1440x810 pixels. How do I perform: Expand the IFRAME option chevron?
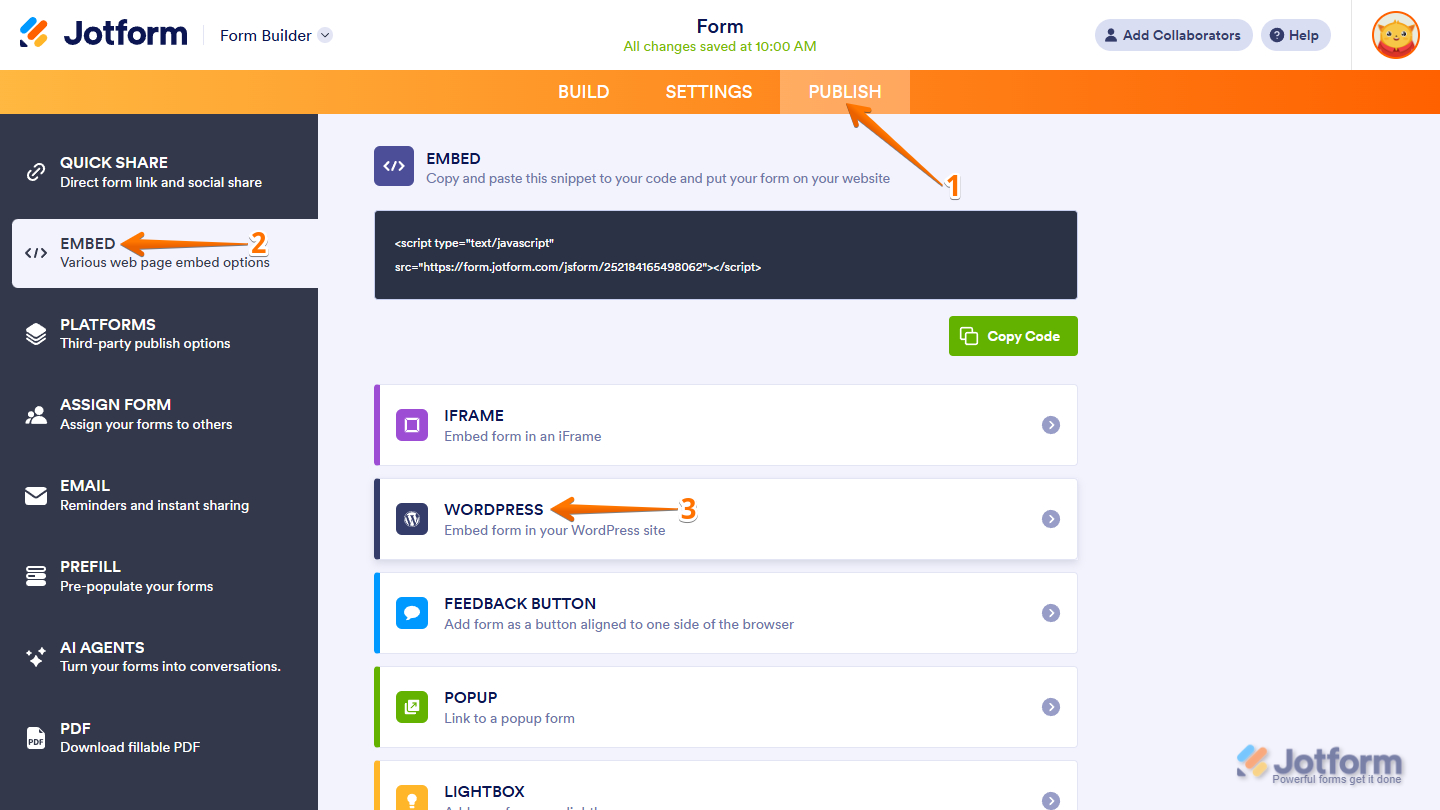coord(1051,425)
